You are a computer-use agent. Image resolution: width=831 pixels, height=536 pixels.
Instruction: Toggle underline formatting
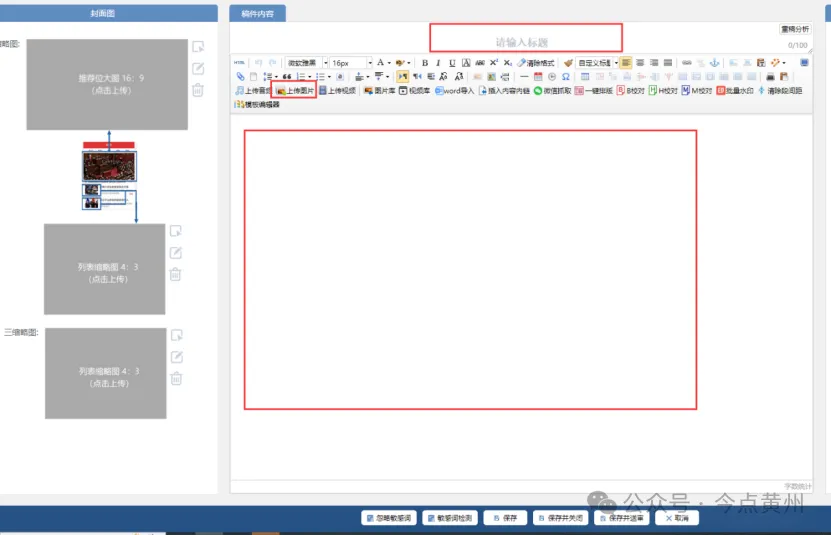tap(452, 63)
